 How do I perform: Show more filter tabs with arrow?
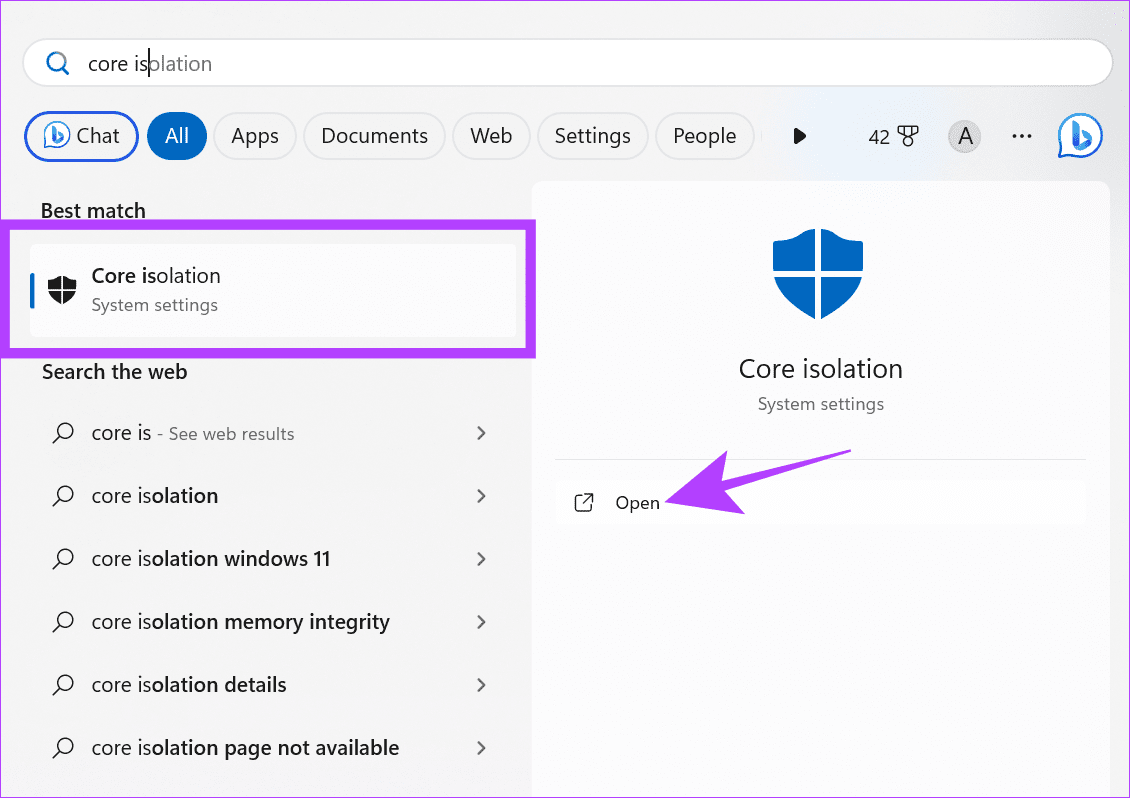click(x=799, y=136)
